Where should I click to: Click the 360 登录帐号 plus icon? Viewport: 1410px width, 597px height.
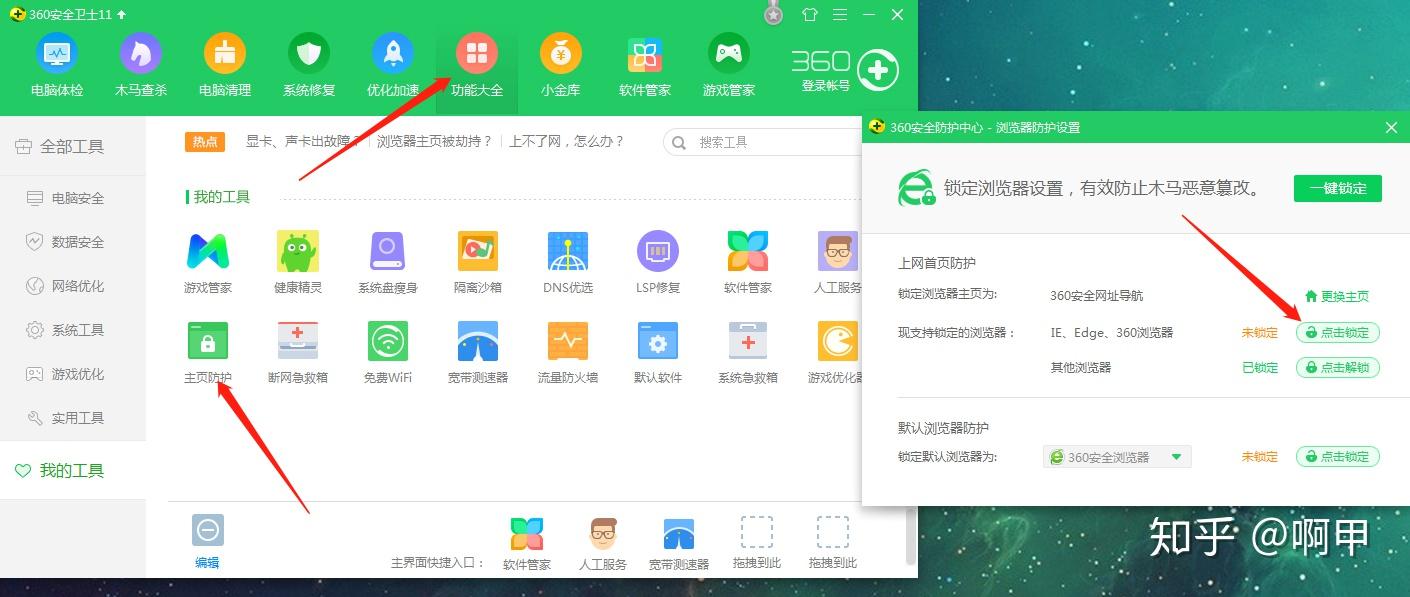click(x=878, y=70)
